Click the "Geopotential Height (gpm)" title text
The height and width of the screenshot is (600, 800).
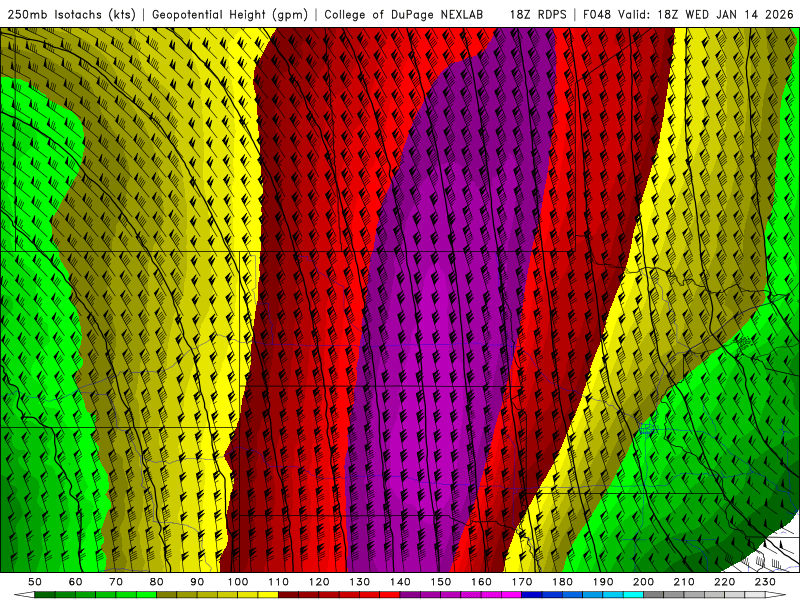click(x=230, y=14)
